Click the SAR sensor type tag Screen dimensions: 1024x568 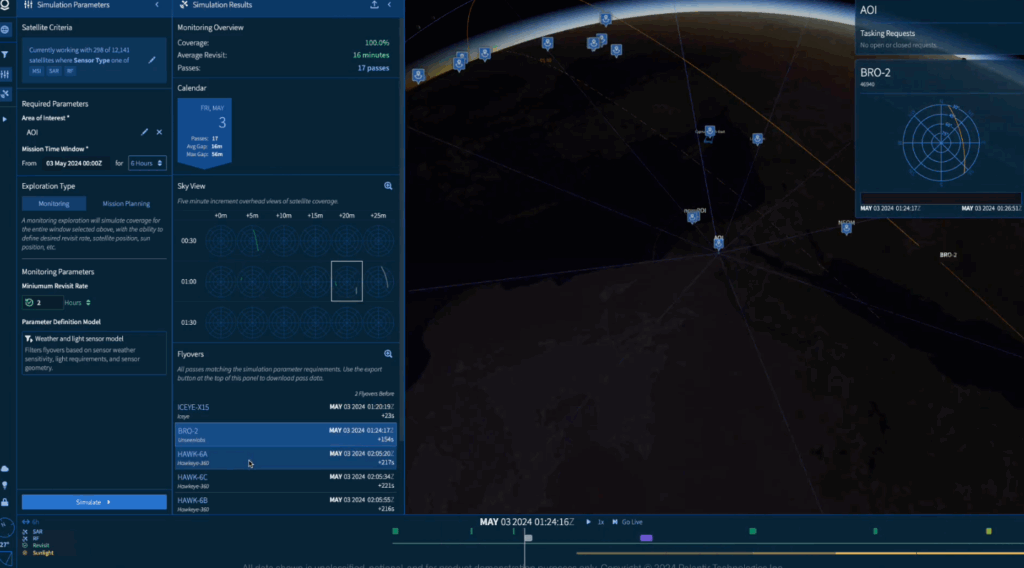54,71
